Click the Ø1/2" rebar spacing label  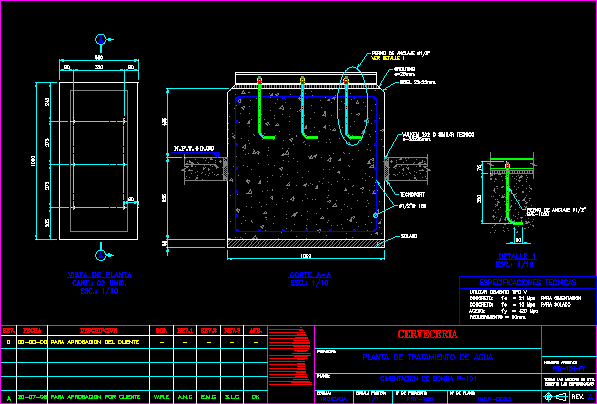412,206
